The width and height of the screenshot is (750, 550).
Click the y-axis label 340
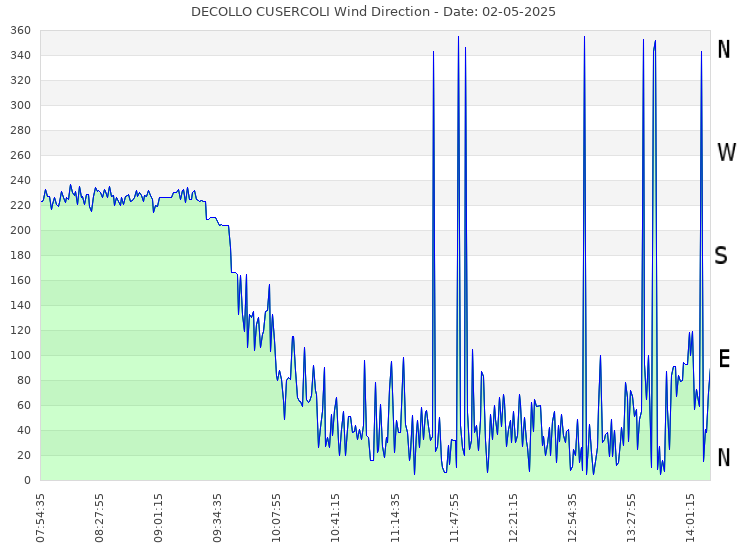pyautogui.click(x=21, y=55)
